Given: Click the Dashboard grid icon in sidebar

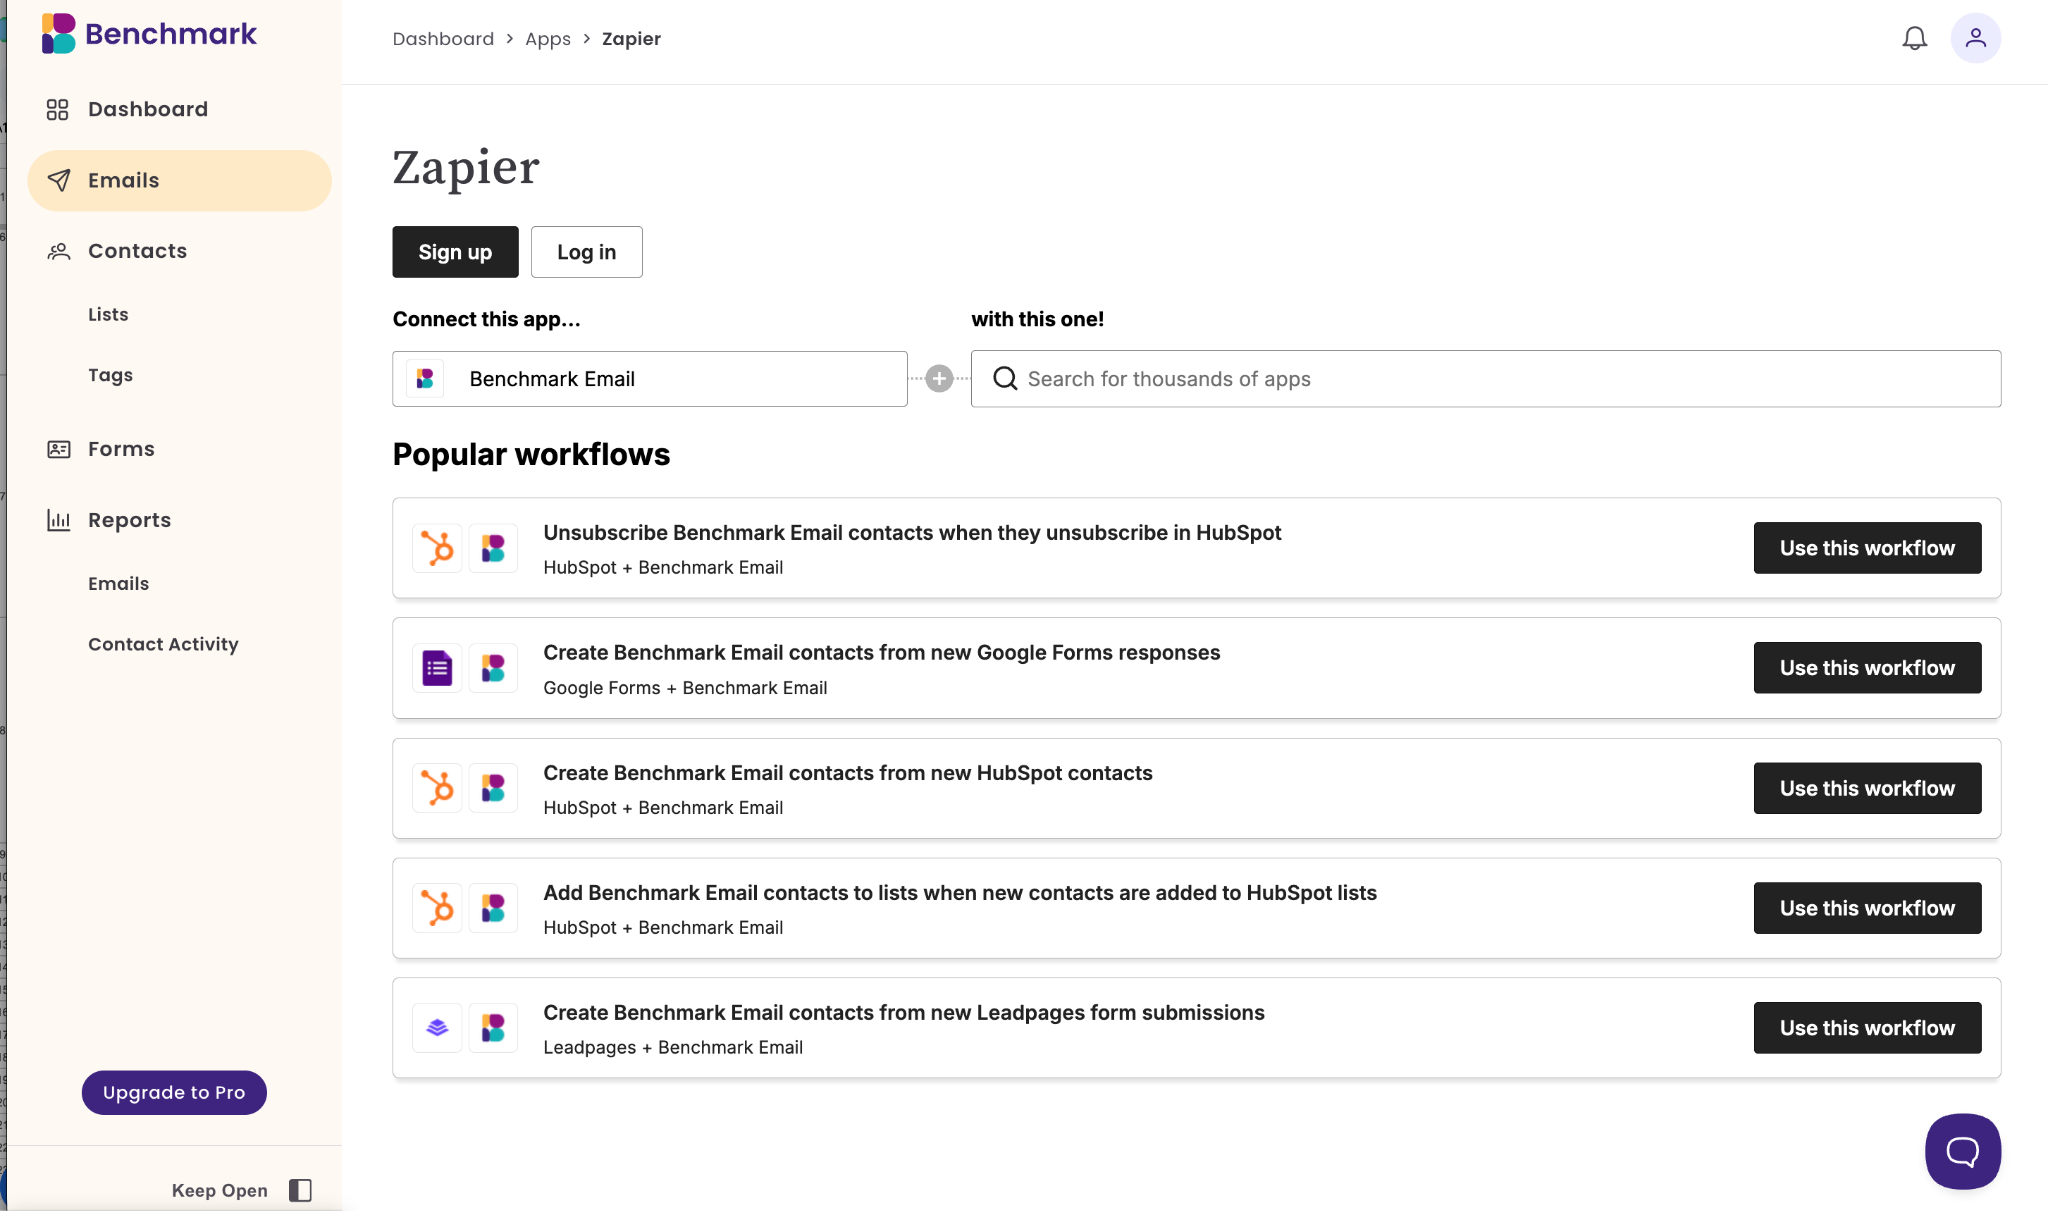Looking at the screenshot, I should point(58,109).
